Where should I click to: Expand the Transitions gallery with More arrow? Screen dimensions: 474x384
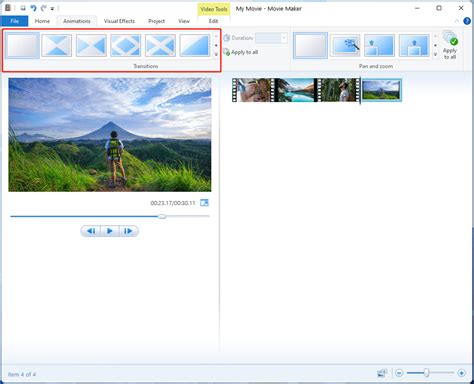[216, 54]
